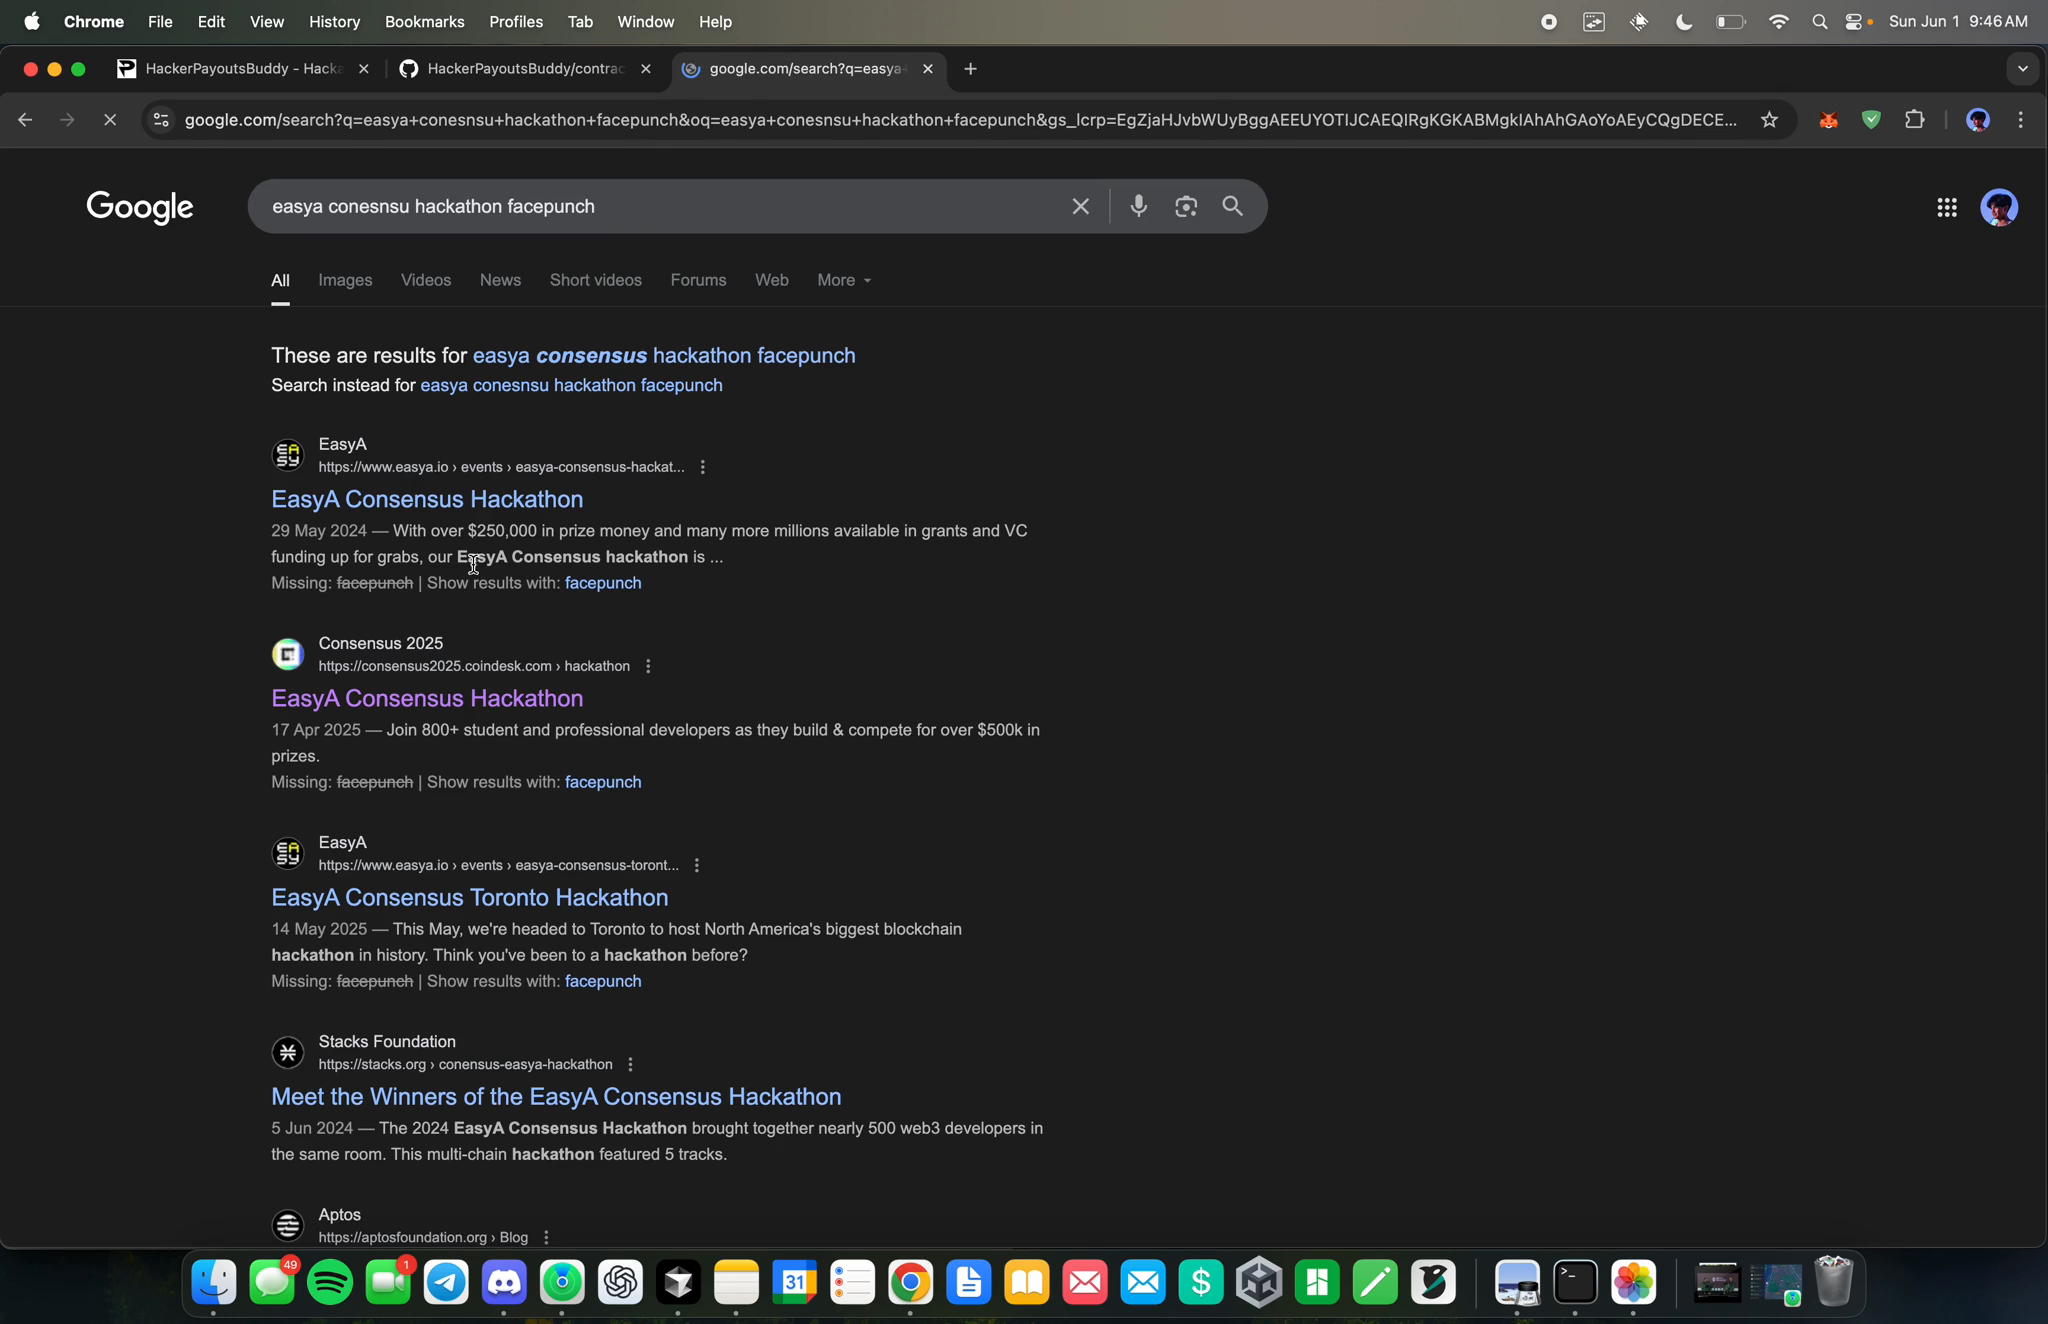Start voice search with microphone icon
The height and width of the screenshot is (1324, 2048).
1138,206
